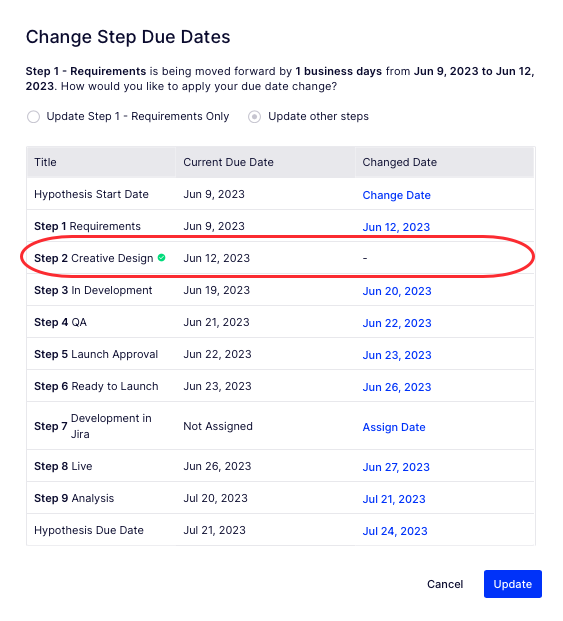Click the Changed Date column header

pyautogui.click(x=399, y=162)
